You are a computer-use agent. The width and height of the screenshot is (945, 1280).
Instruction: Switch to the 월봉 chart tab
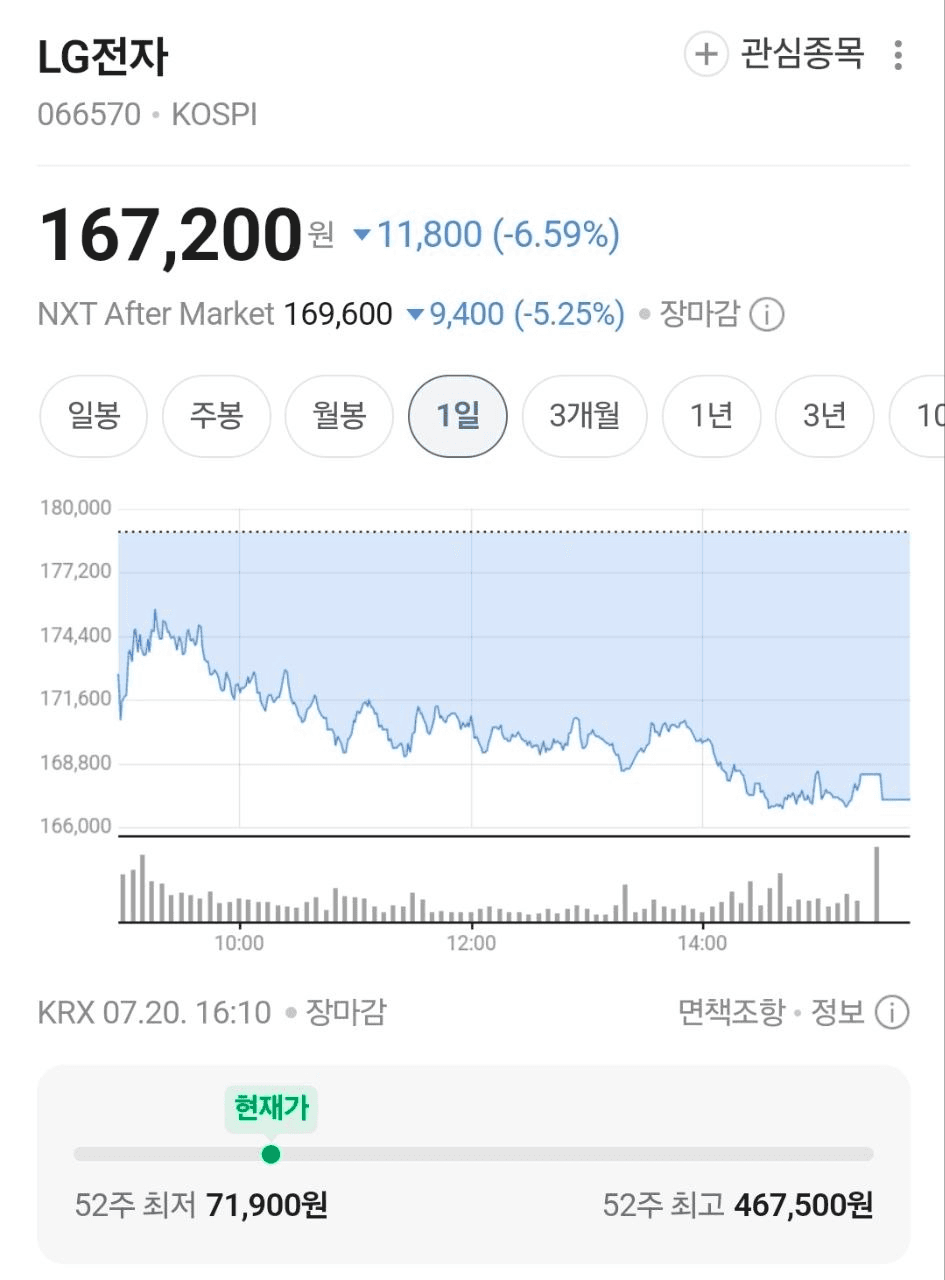tap(340, 416)
